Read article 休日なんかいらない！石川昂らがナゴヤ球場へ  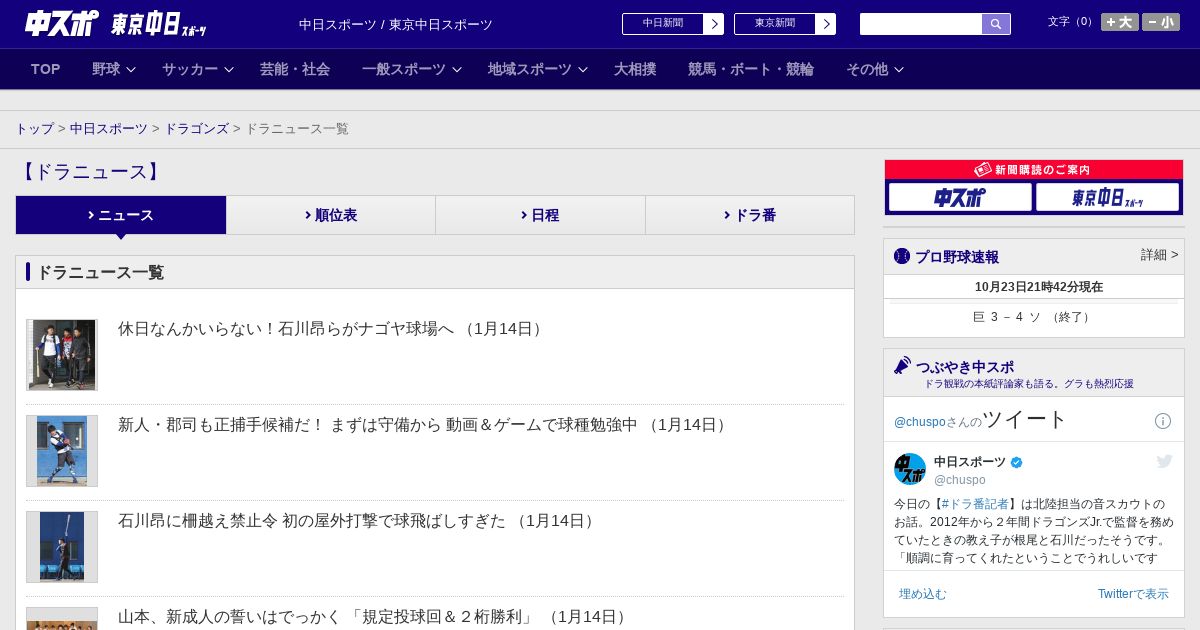click(333, 329)
